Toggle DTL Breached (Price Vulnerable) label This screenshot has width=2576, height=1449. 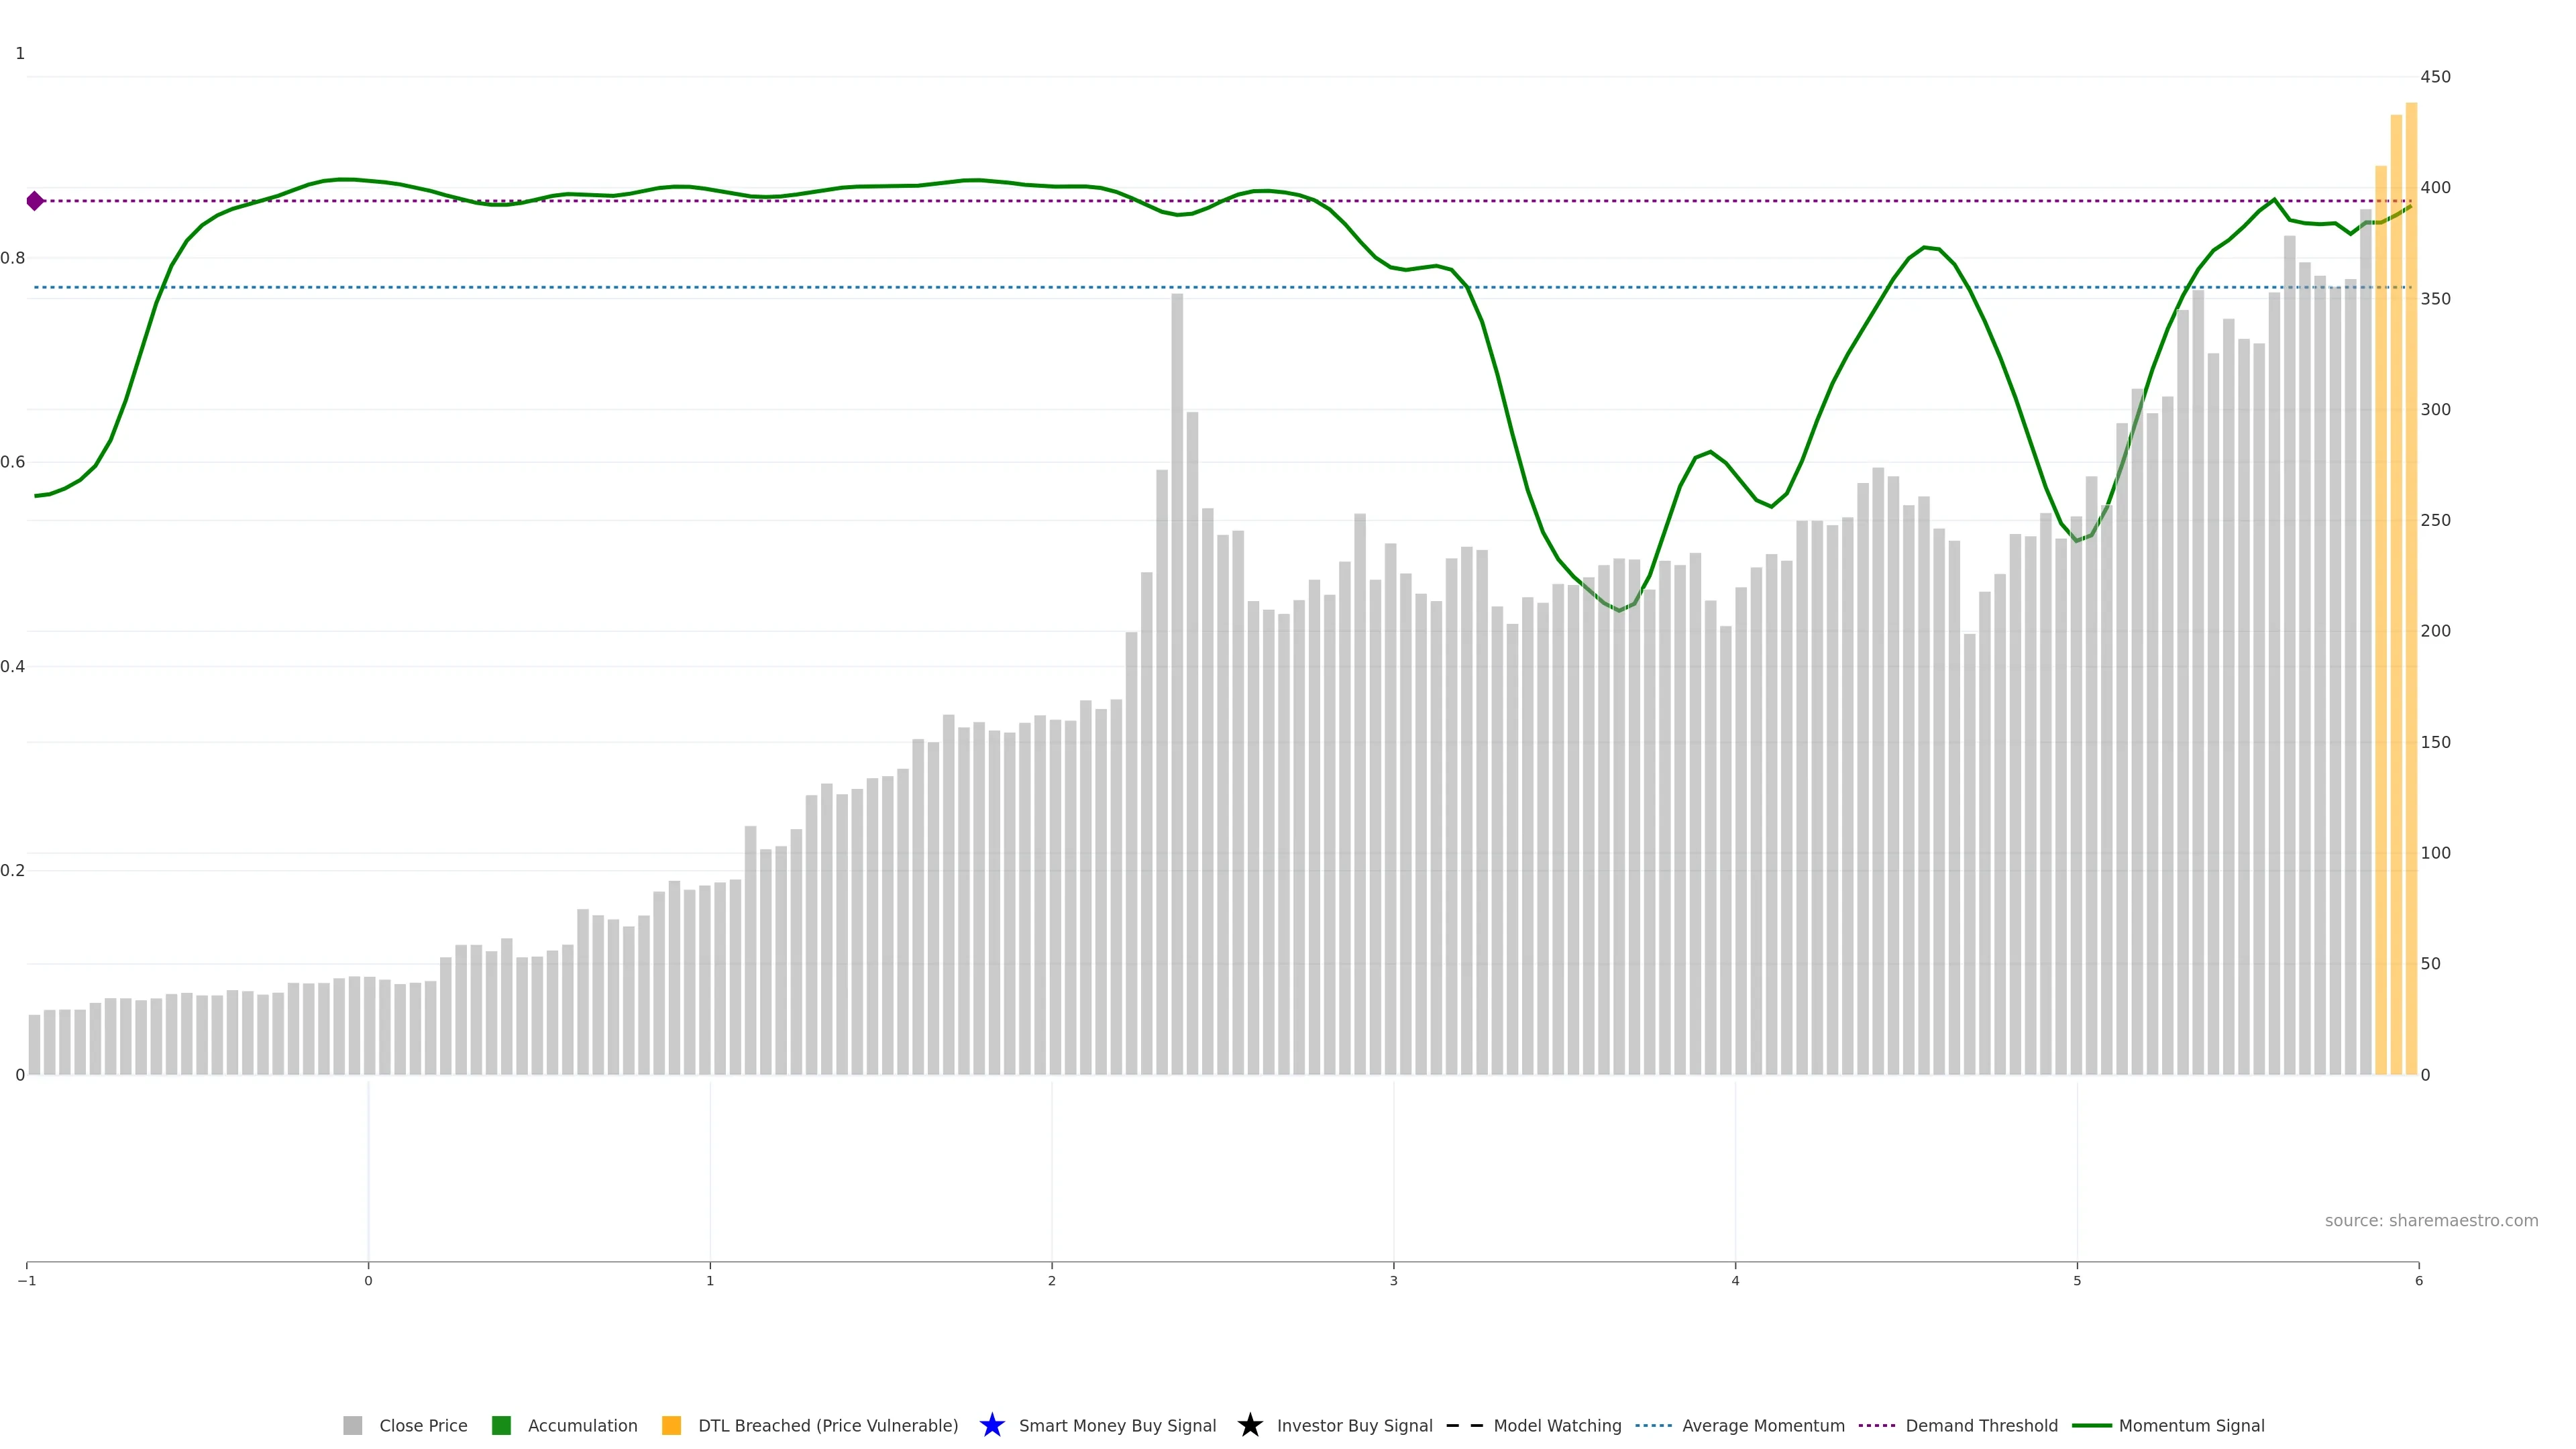pyautogui.click(x=827, y=1425)
